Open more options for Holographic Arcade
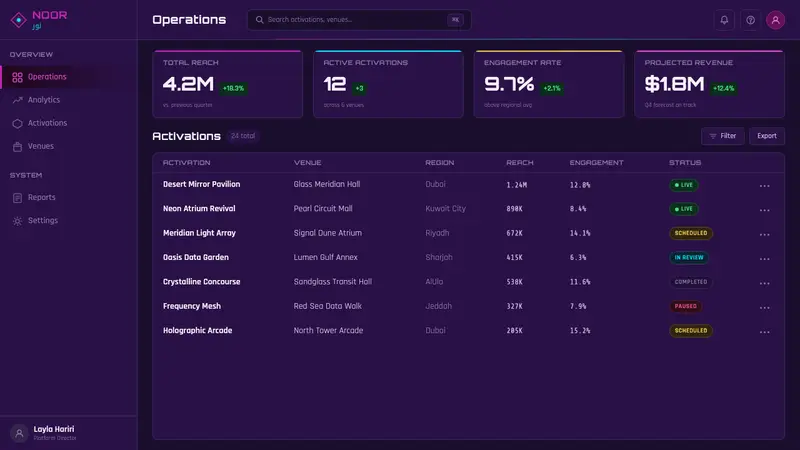The width and height of the screenshot is (800, 450). click(764, 332)
